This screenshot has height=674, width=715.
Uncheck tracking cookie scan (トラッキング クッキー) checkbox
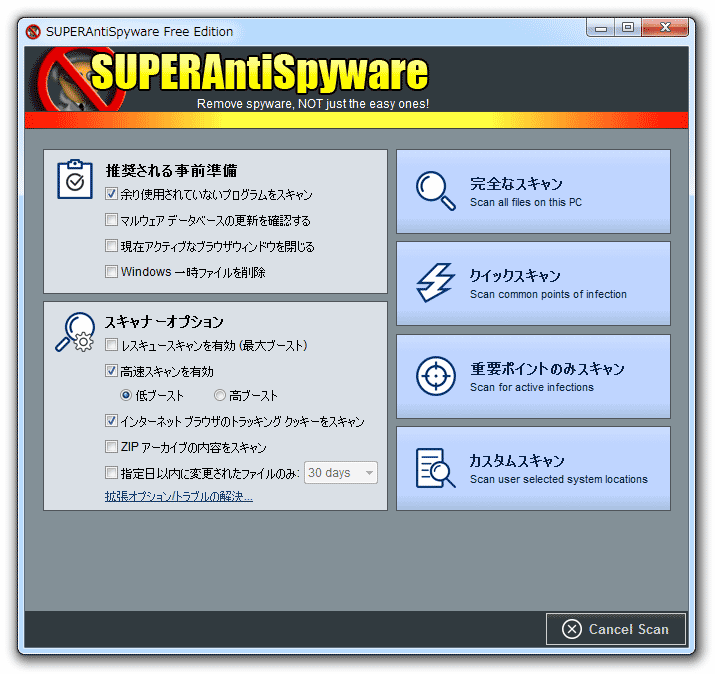(111, 420)
